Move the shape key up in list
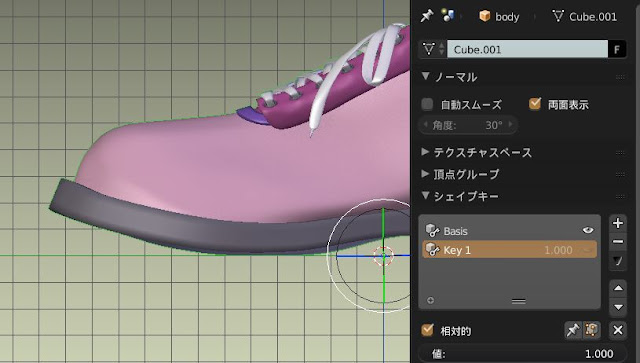640x363 pixels. [x=618, y=288]
